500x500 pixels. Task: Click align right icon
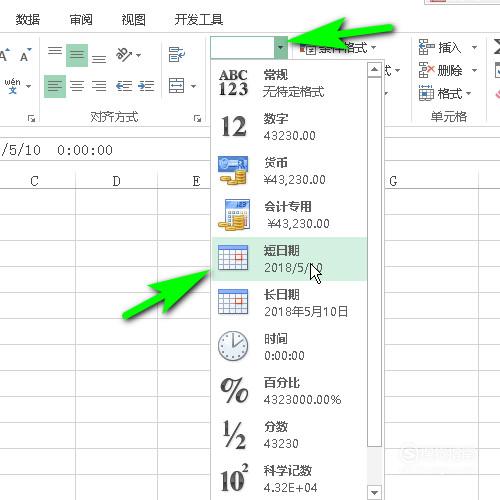click(99, 86)
